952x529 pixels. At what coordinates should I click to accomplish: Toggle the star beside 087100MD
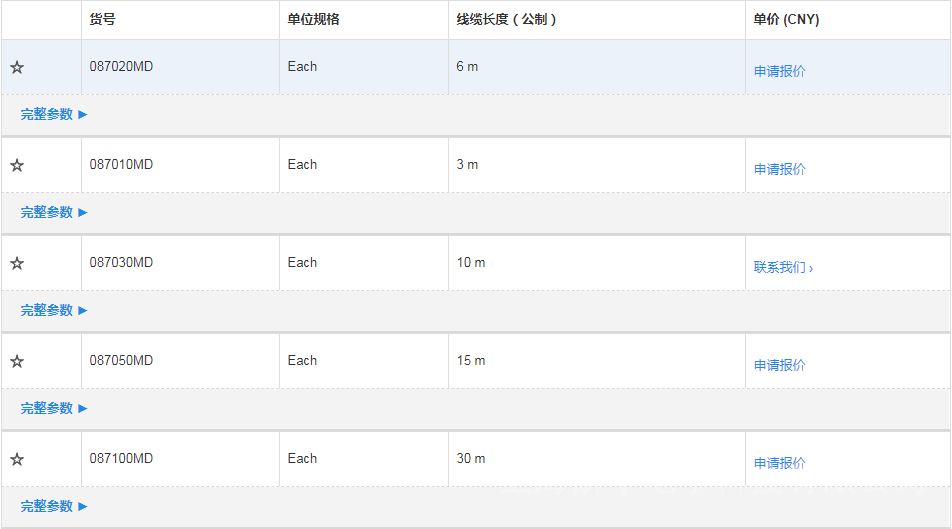17,460
